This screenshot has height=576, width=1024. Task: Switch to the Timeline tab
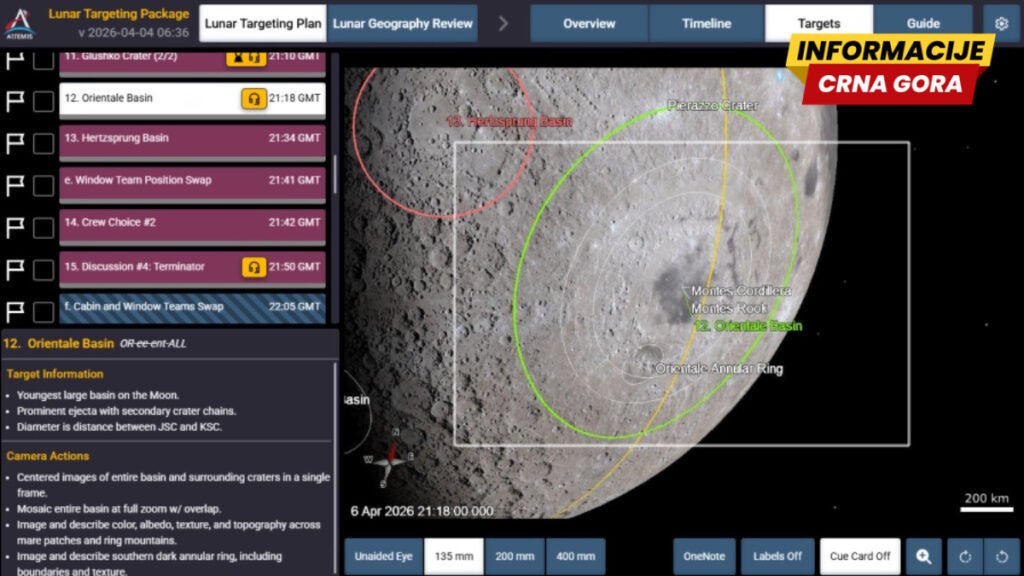tap(706, 23)
